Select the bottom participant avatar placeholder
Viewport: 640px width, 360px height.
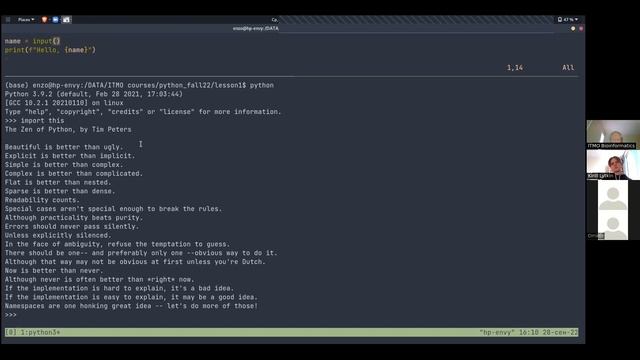pos(613,225)
